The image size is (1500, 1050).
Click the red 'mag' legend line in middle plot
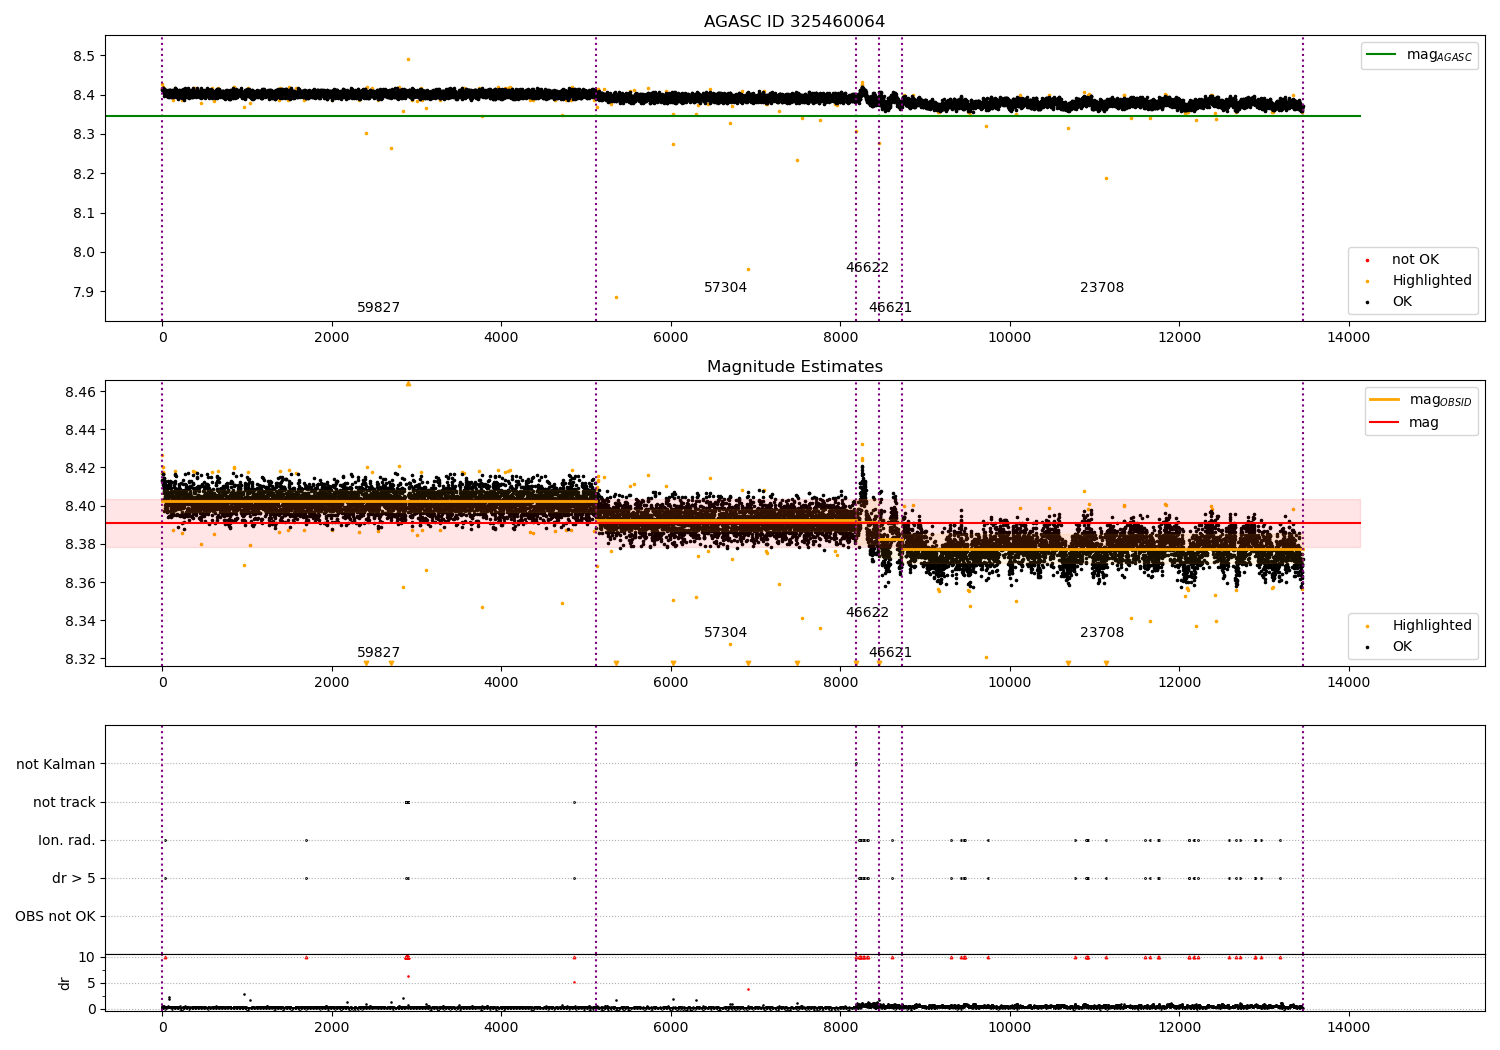tap(1385, 423)
